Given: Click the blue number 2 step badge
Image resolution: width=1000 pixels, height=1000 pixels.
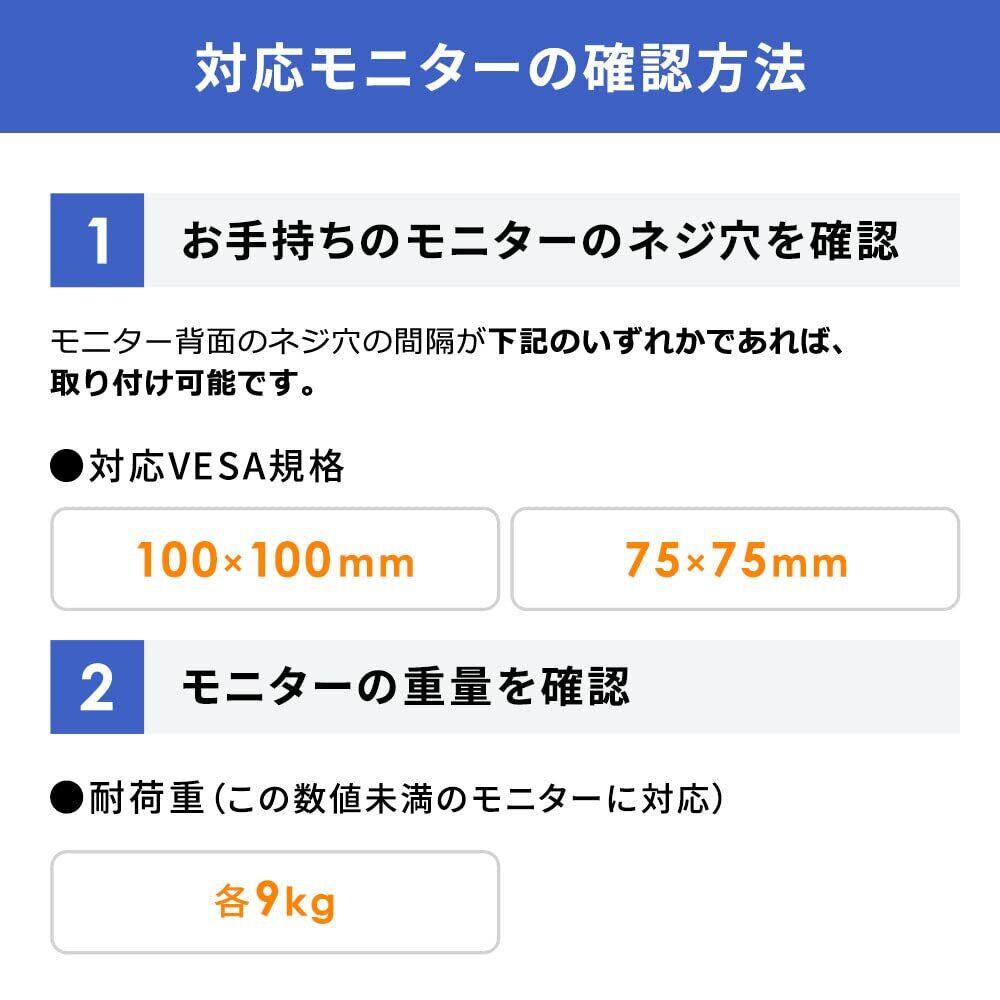Looking at the screenshot, I should 97,688.
